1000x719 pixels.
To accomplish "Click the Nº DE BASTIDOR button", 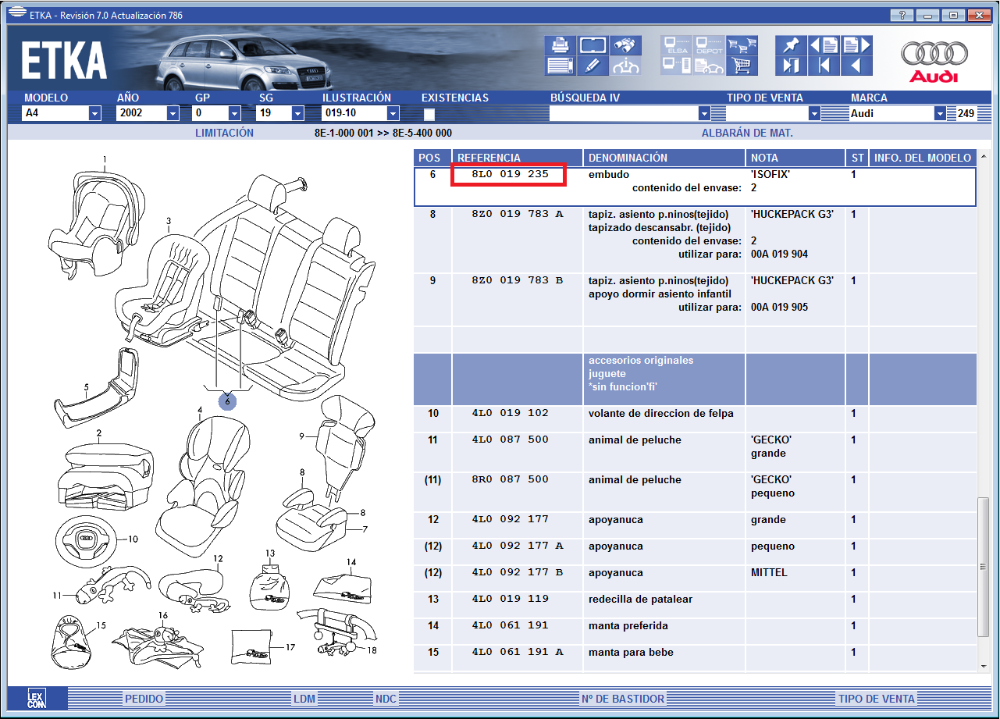I will pyautogui.click(x=622, y=699).
